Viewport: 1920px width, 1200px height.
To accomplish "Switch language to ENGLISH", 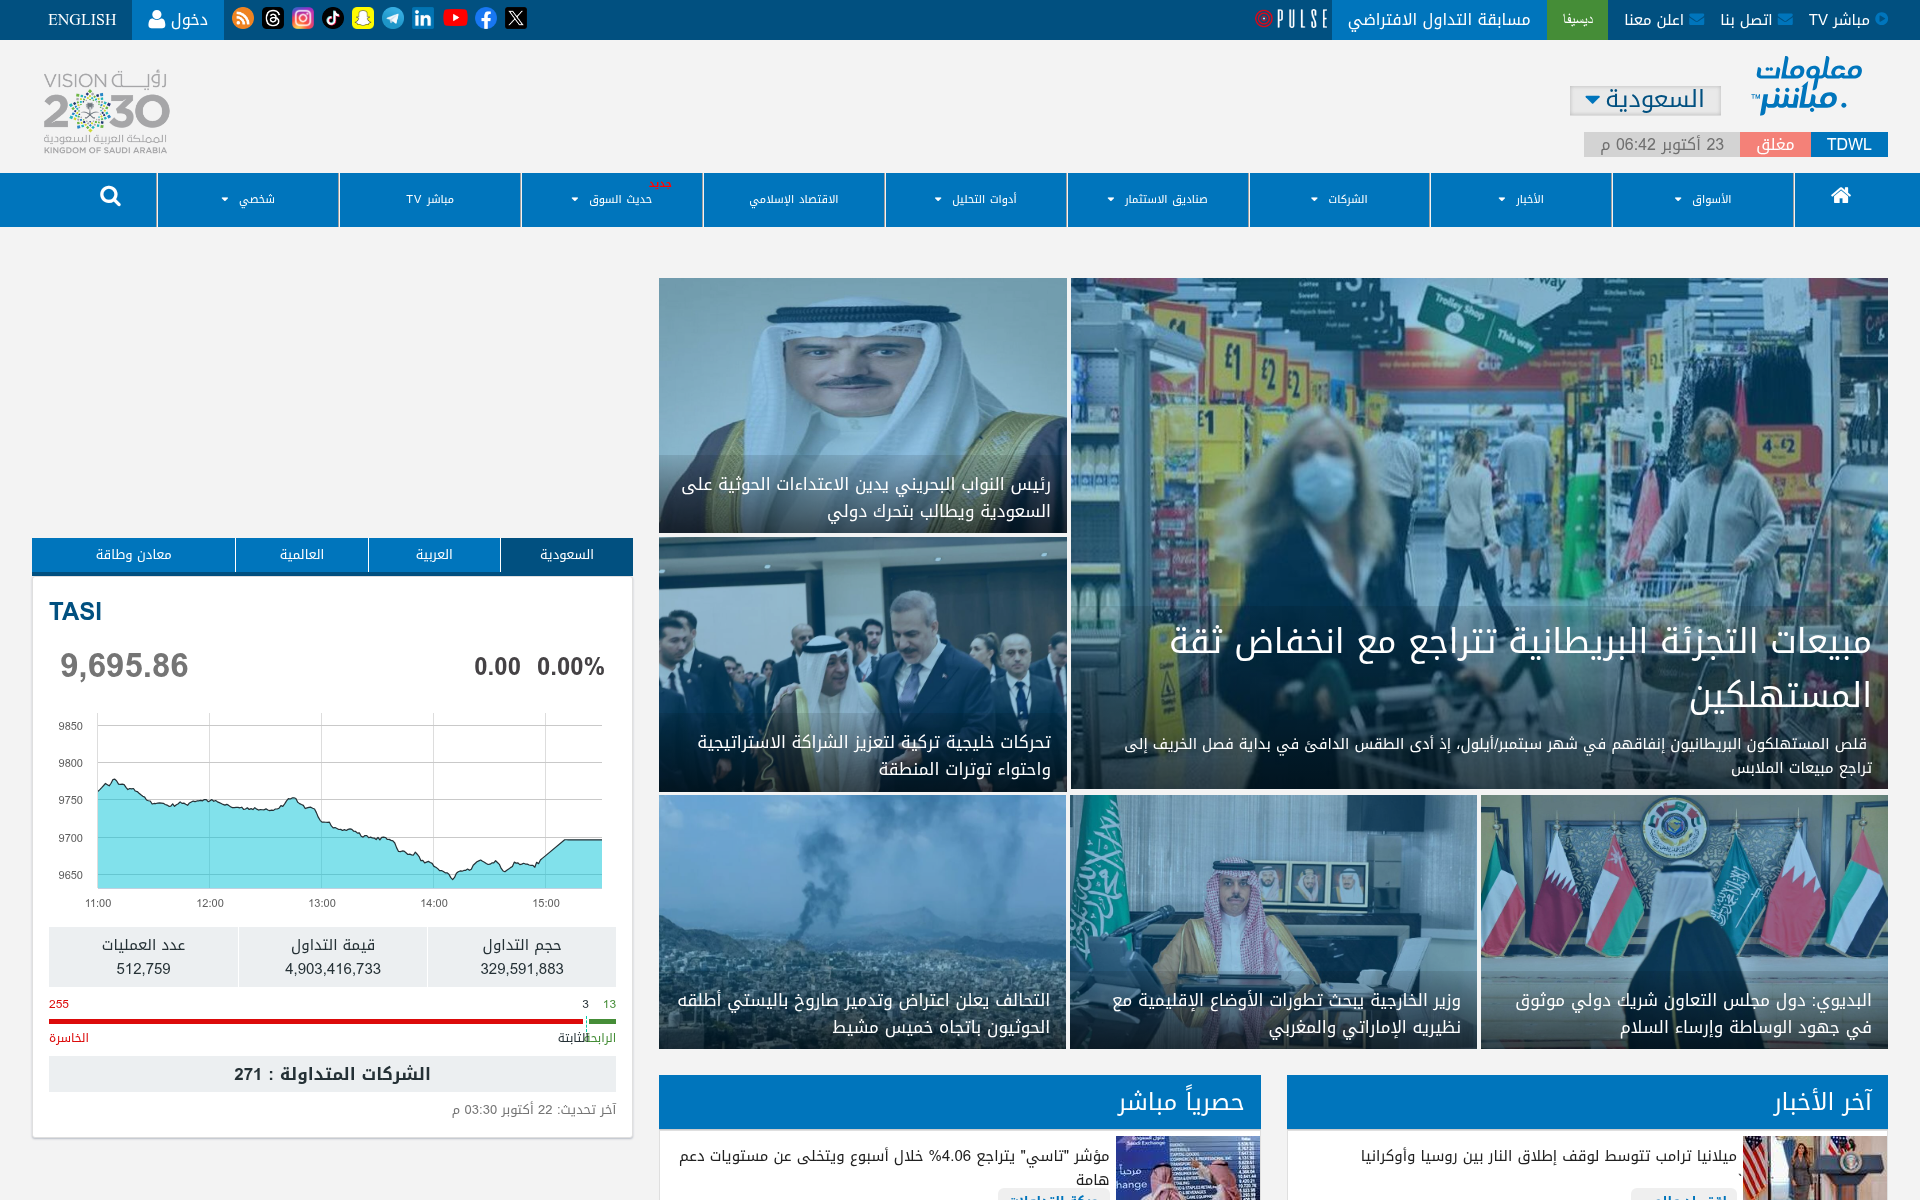I will (82, 20).
